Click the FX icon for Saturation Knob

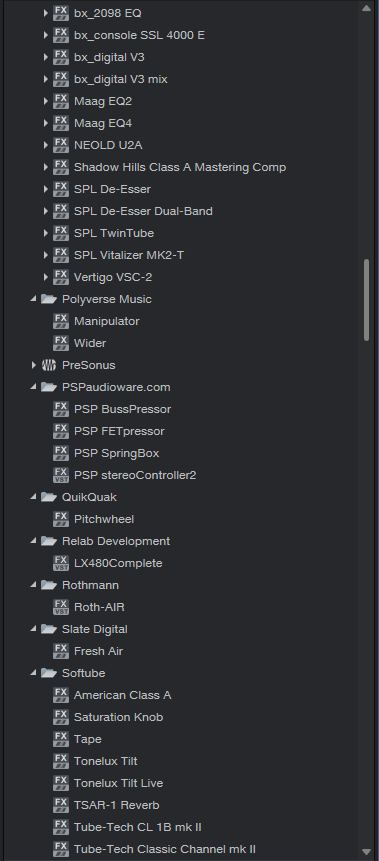pyautogui.click(x=61, y=716)
